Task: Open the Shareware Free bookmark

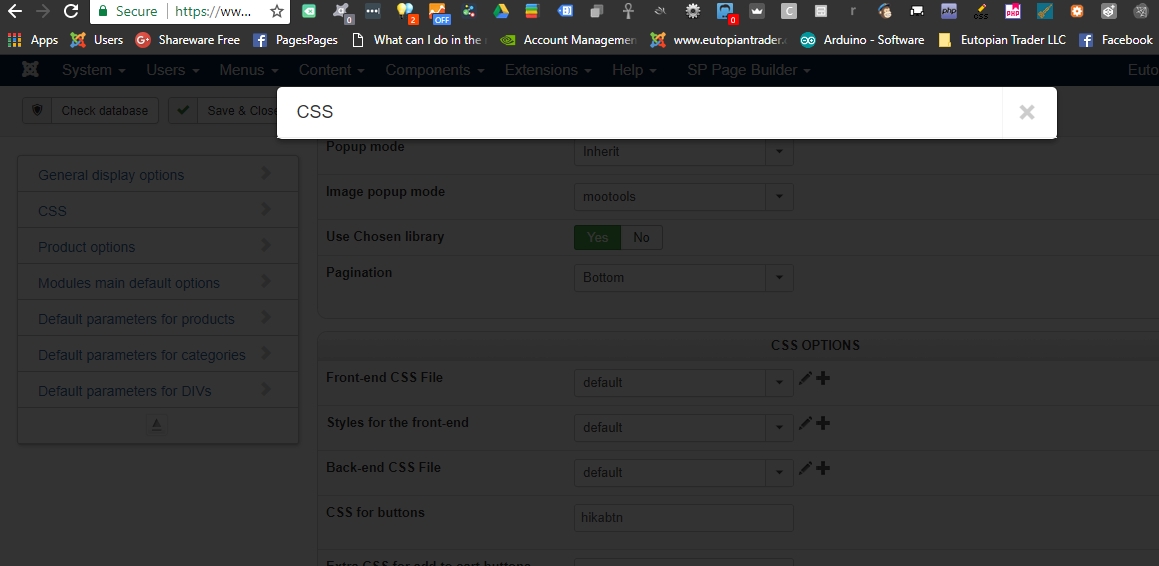Action: point(188,40)
